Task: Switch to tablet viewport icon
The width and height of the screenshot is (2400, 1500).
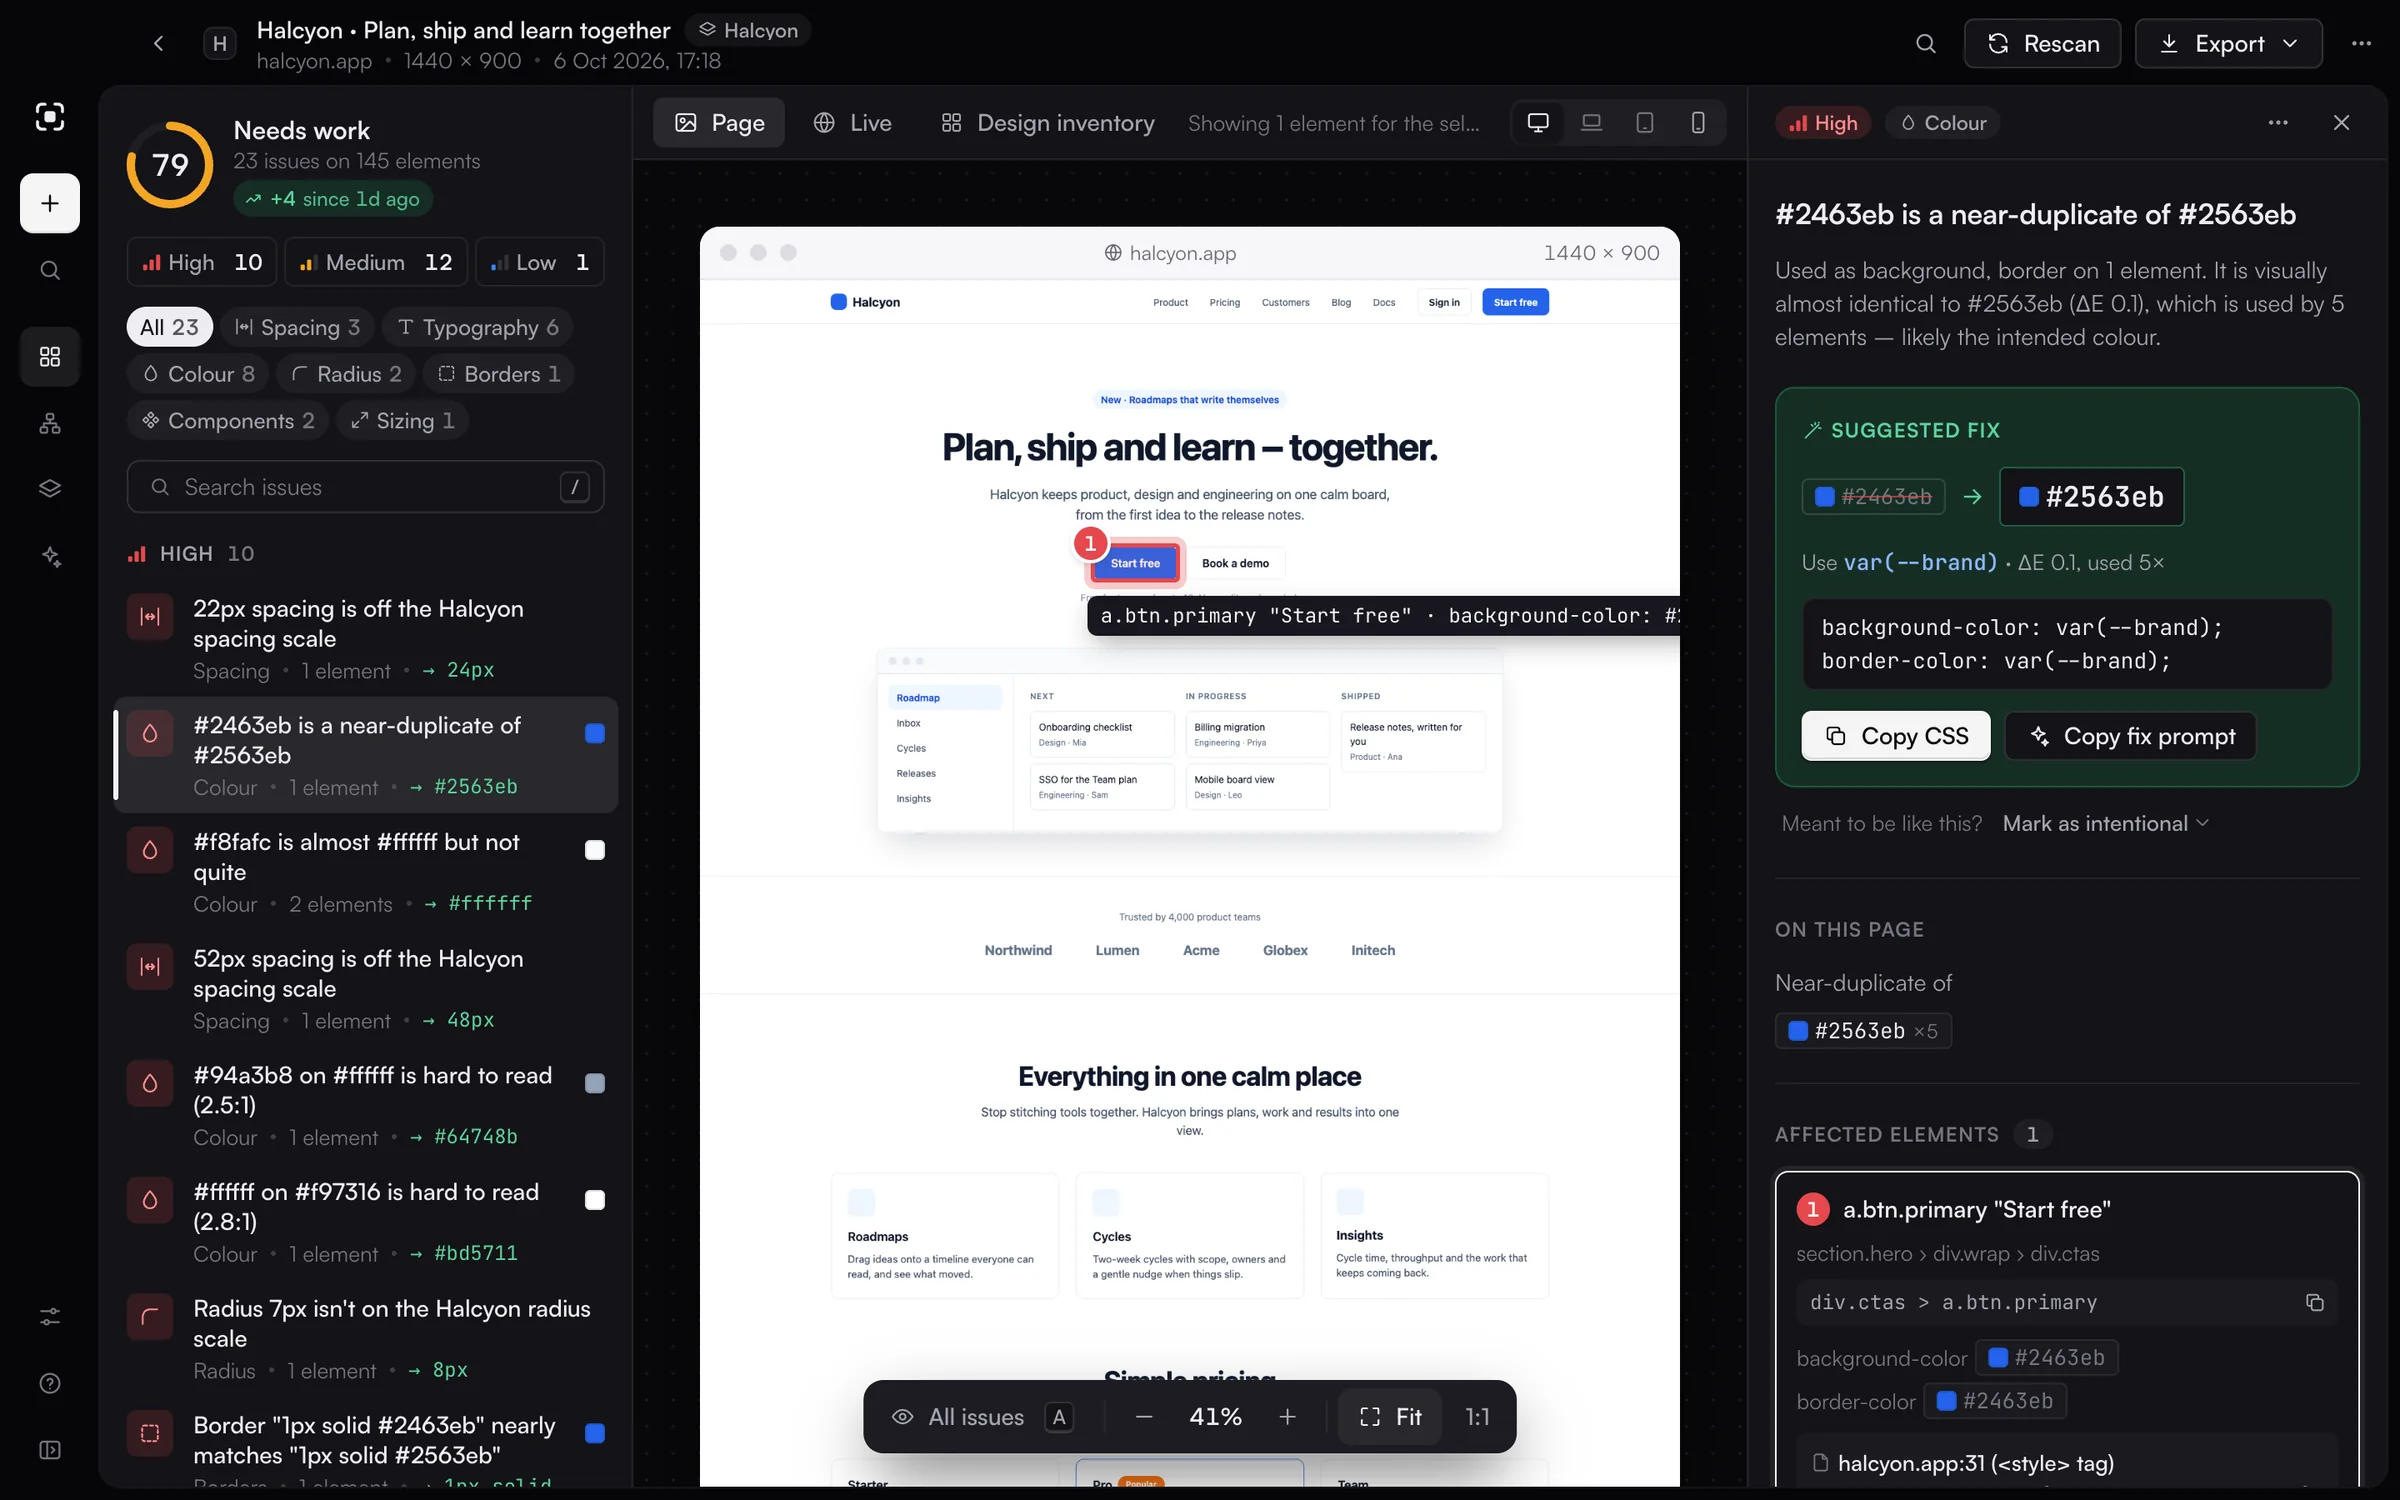Action: tap(1644, 122)
